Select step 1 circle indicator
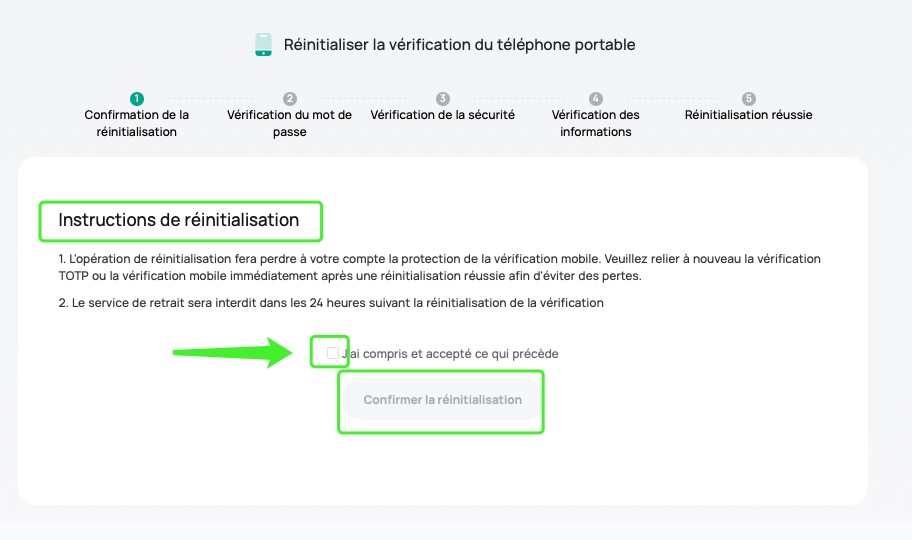Screen dimensions: 912x540 click(x=137, y=98)
